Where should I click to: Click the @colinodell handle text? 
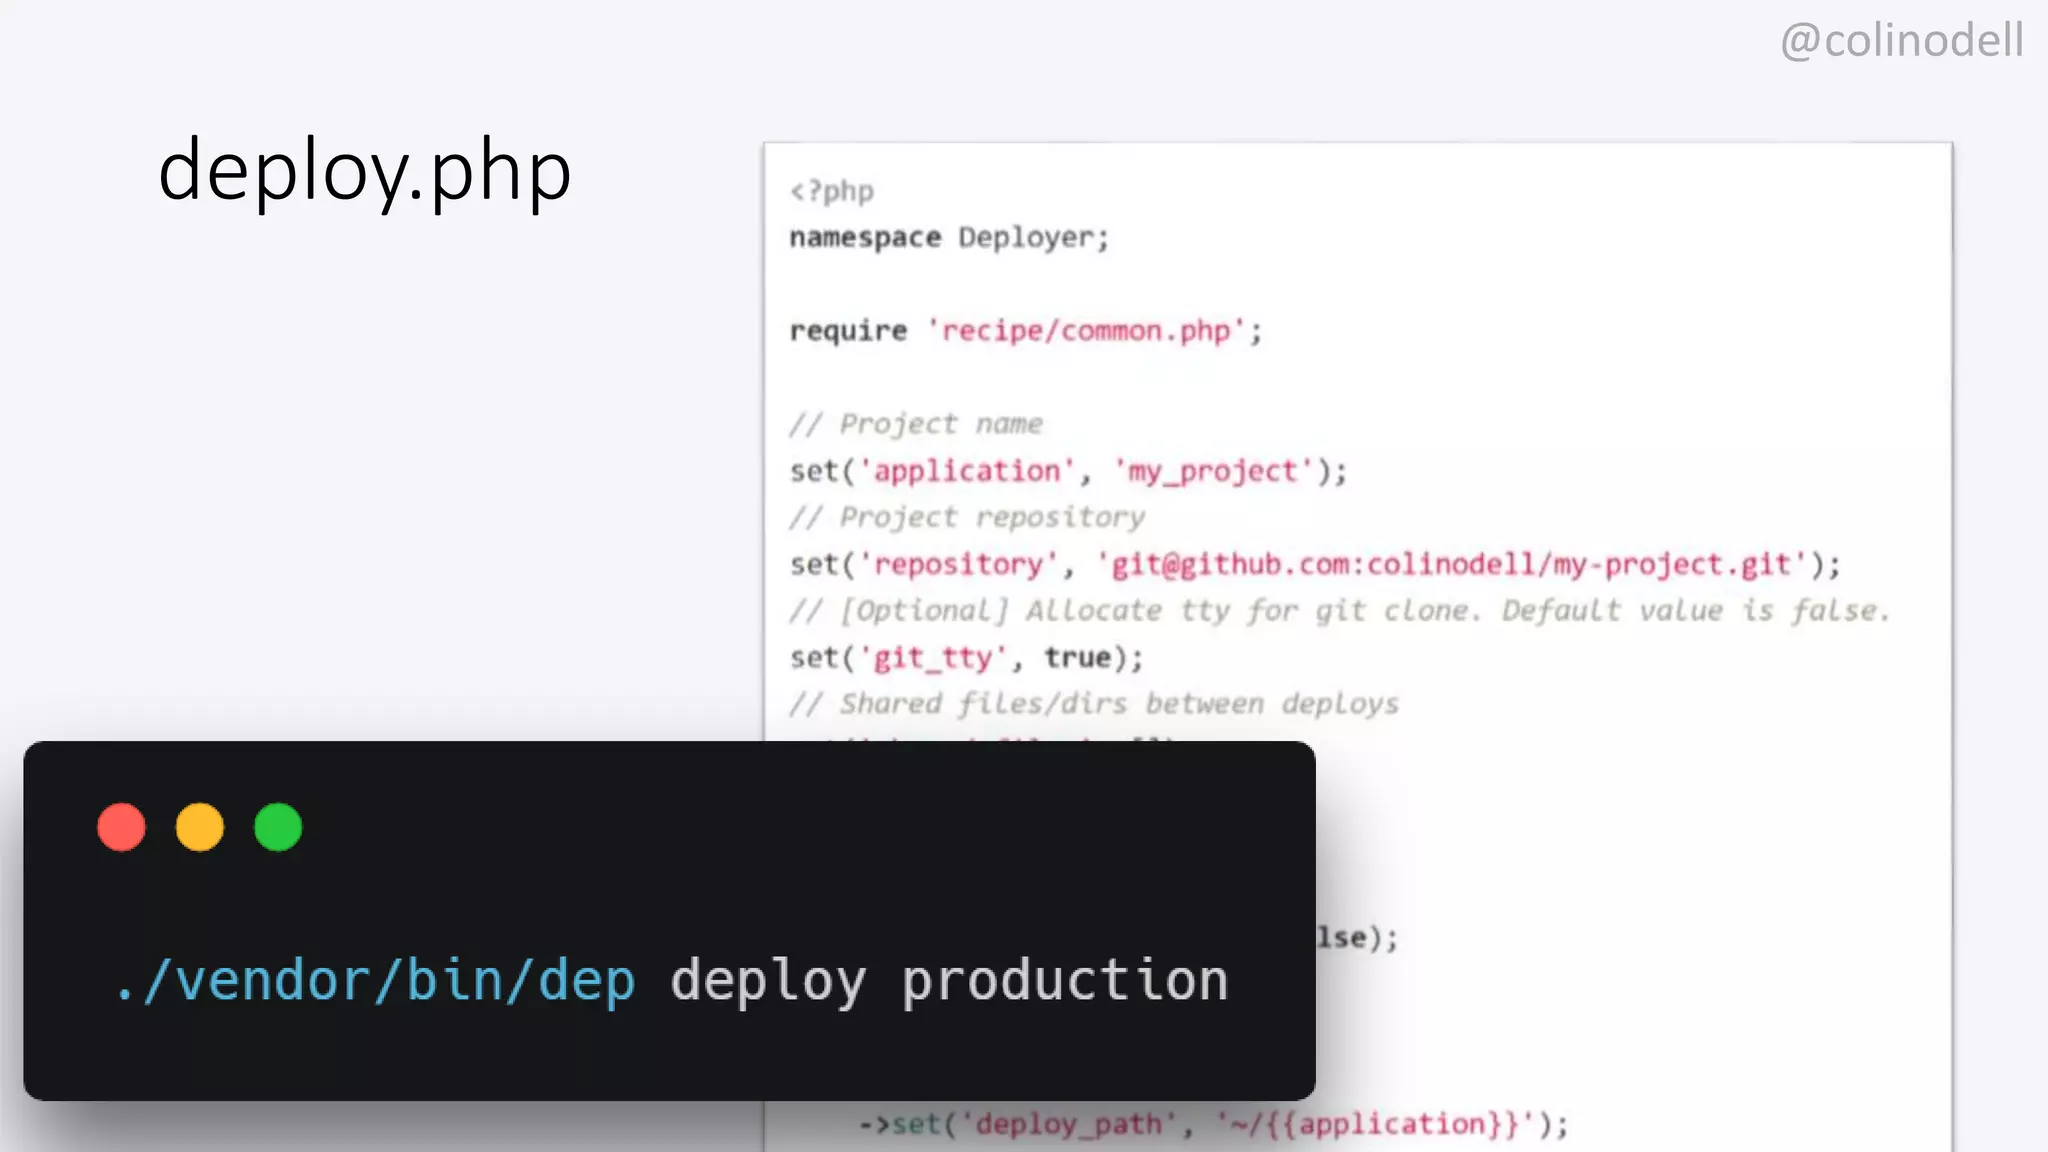pos(1901,41)
